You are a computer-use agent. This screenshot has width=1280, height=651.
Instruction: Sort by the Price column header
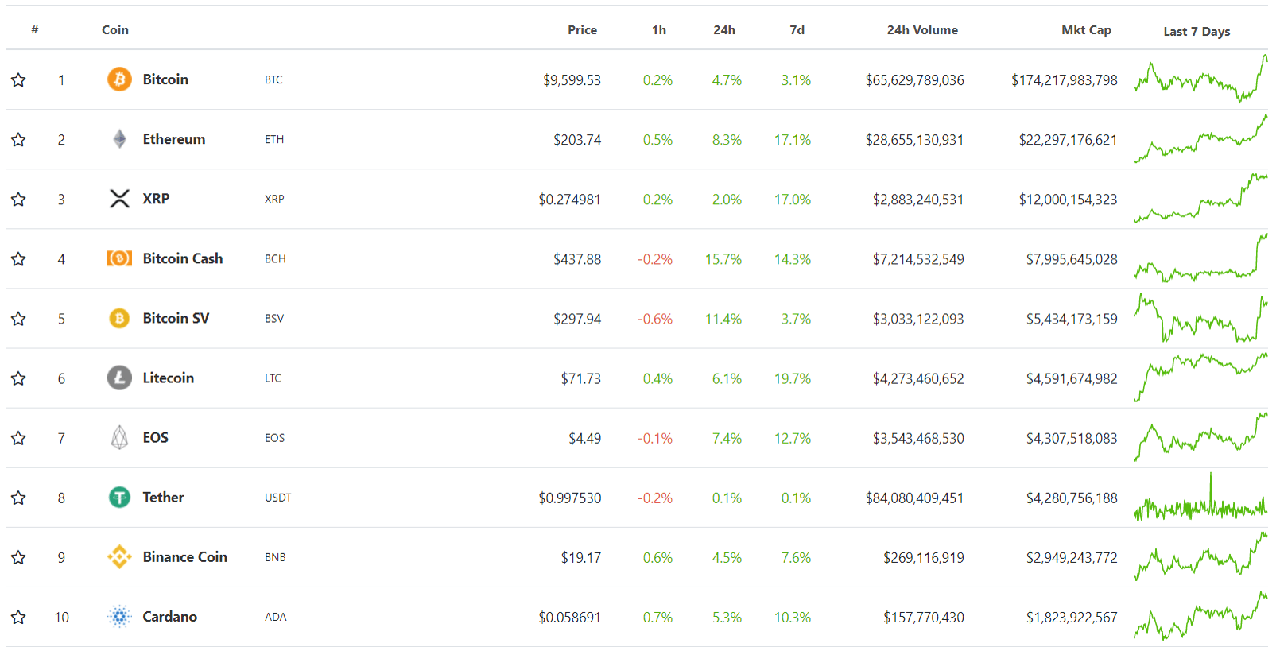pos(582,30)
